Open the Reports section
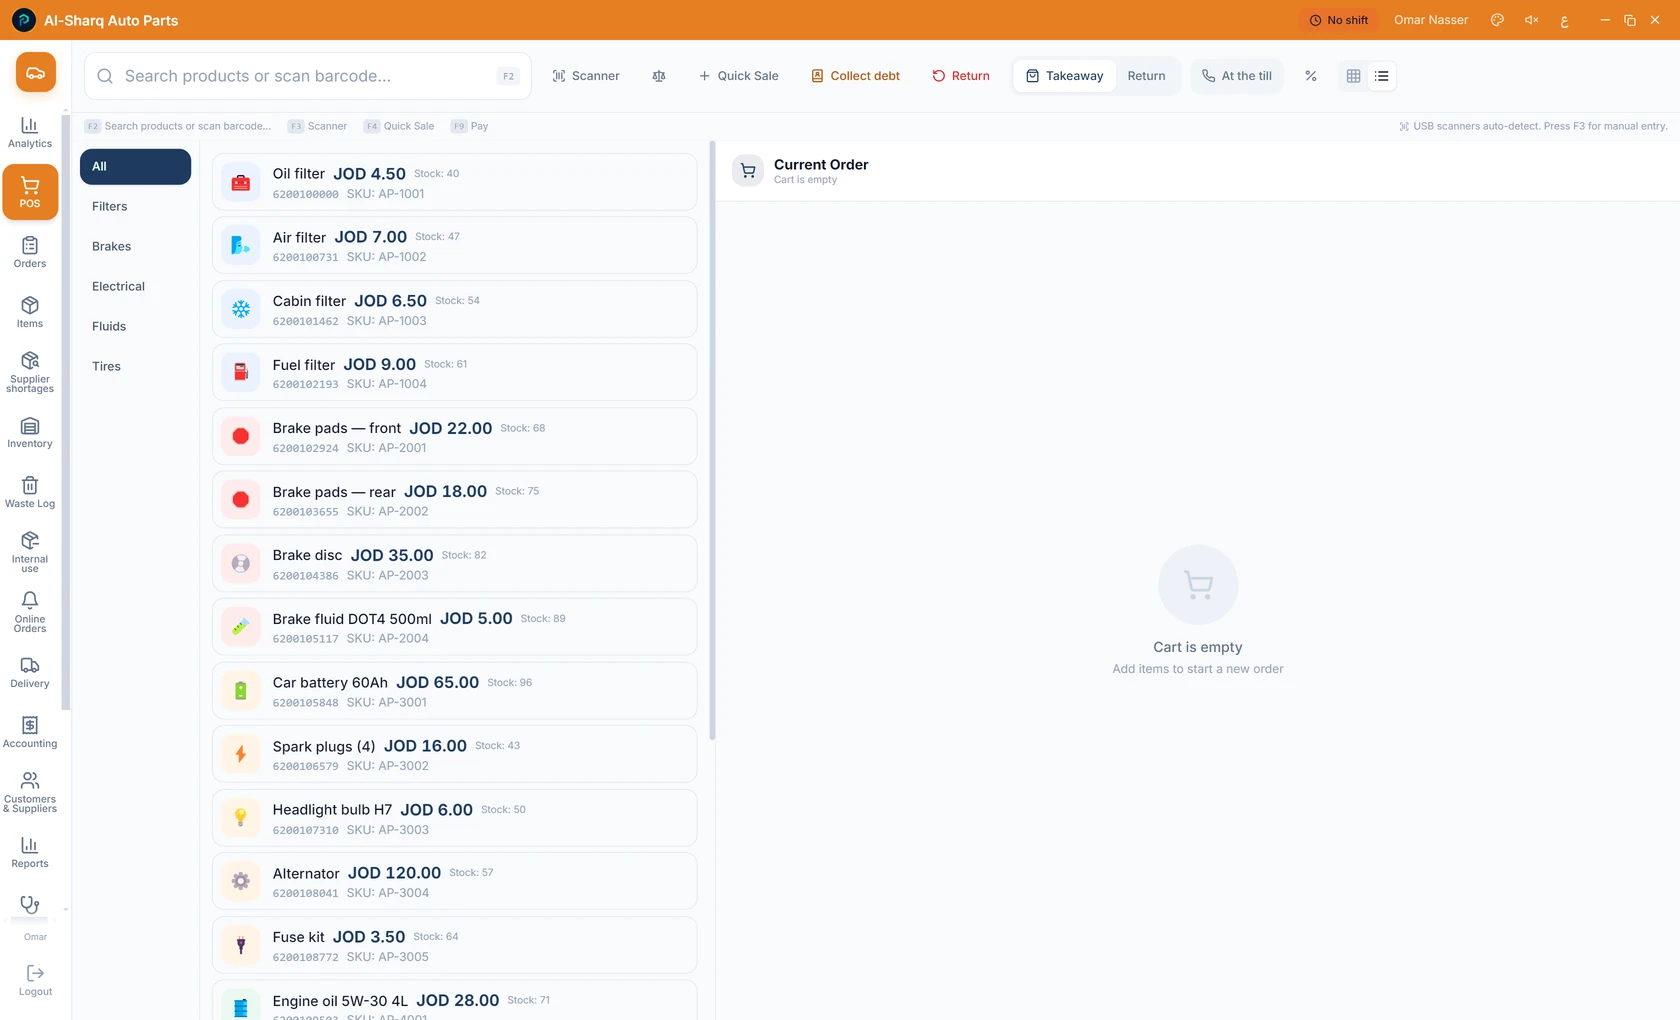Image resolution: width=1680 pixels, height=1020 pixels. click(x=30, y=852)
